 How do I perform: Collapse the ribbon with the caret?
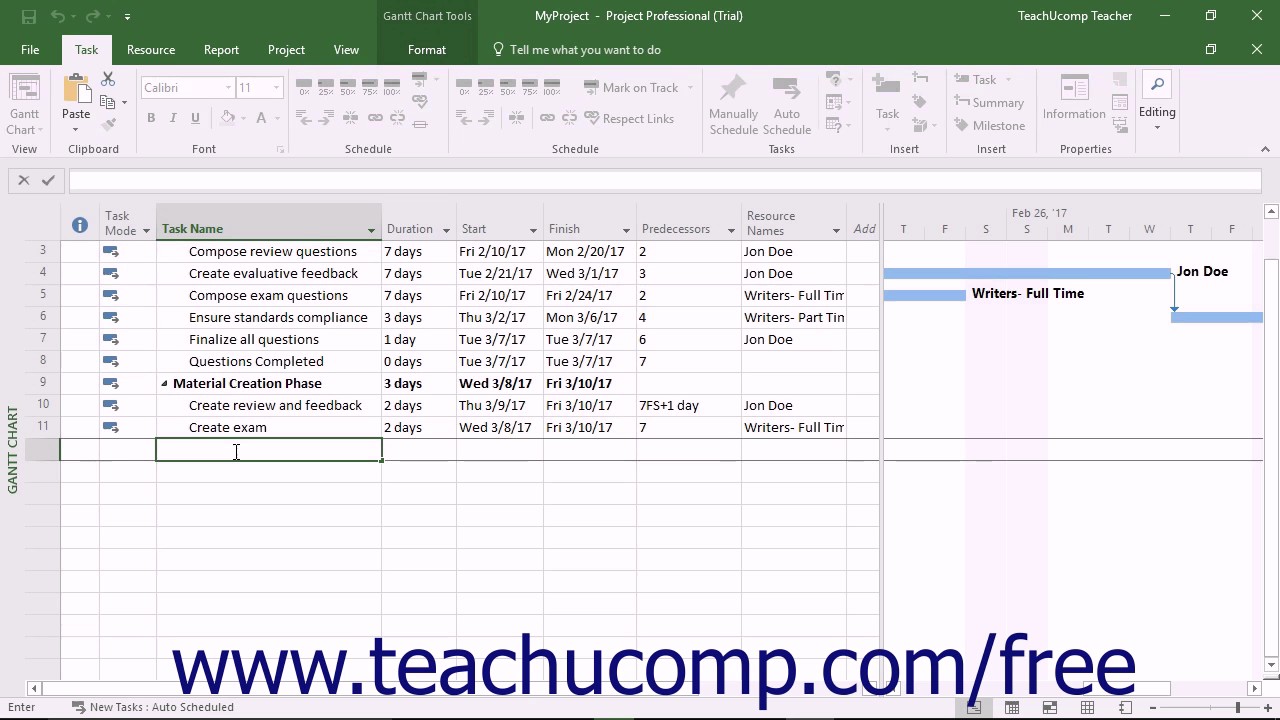point(1265,149)
